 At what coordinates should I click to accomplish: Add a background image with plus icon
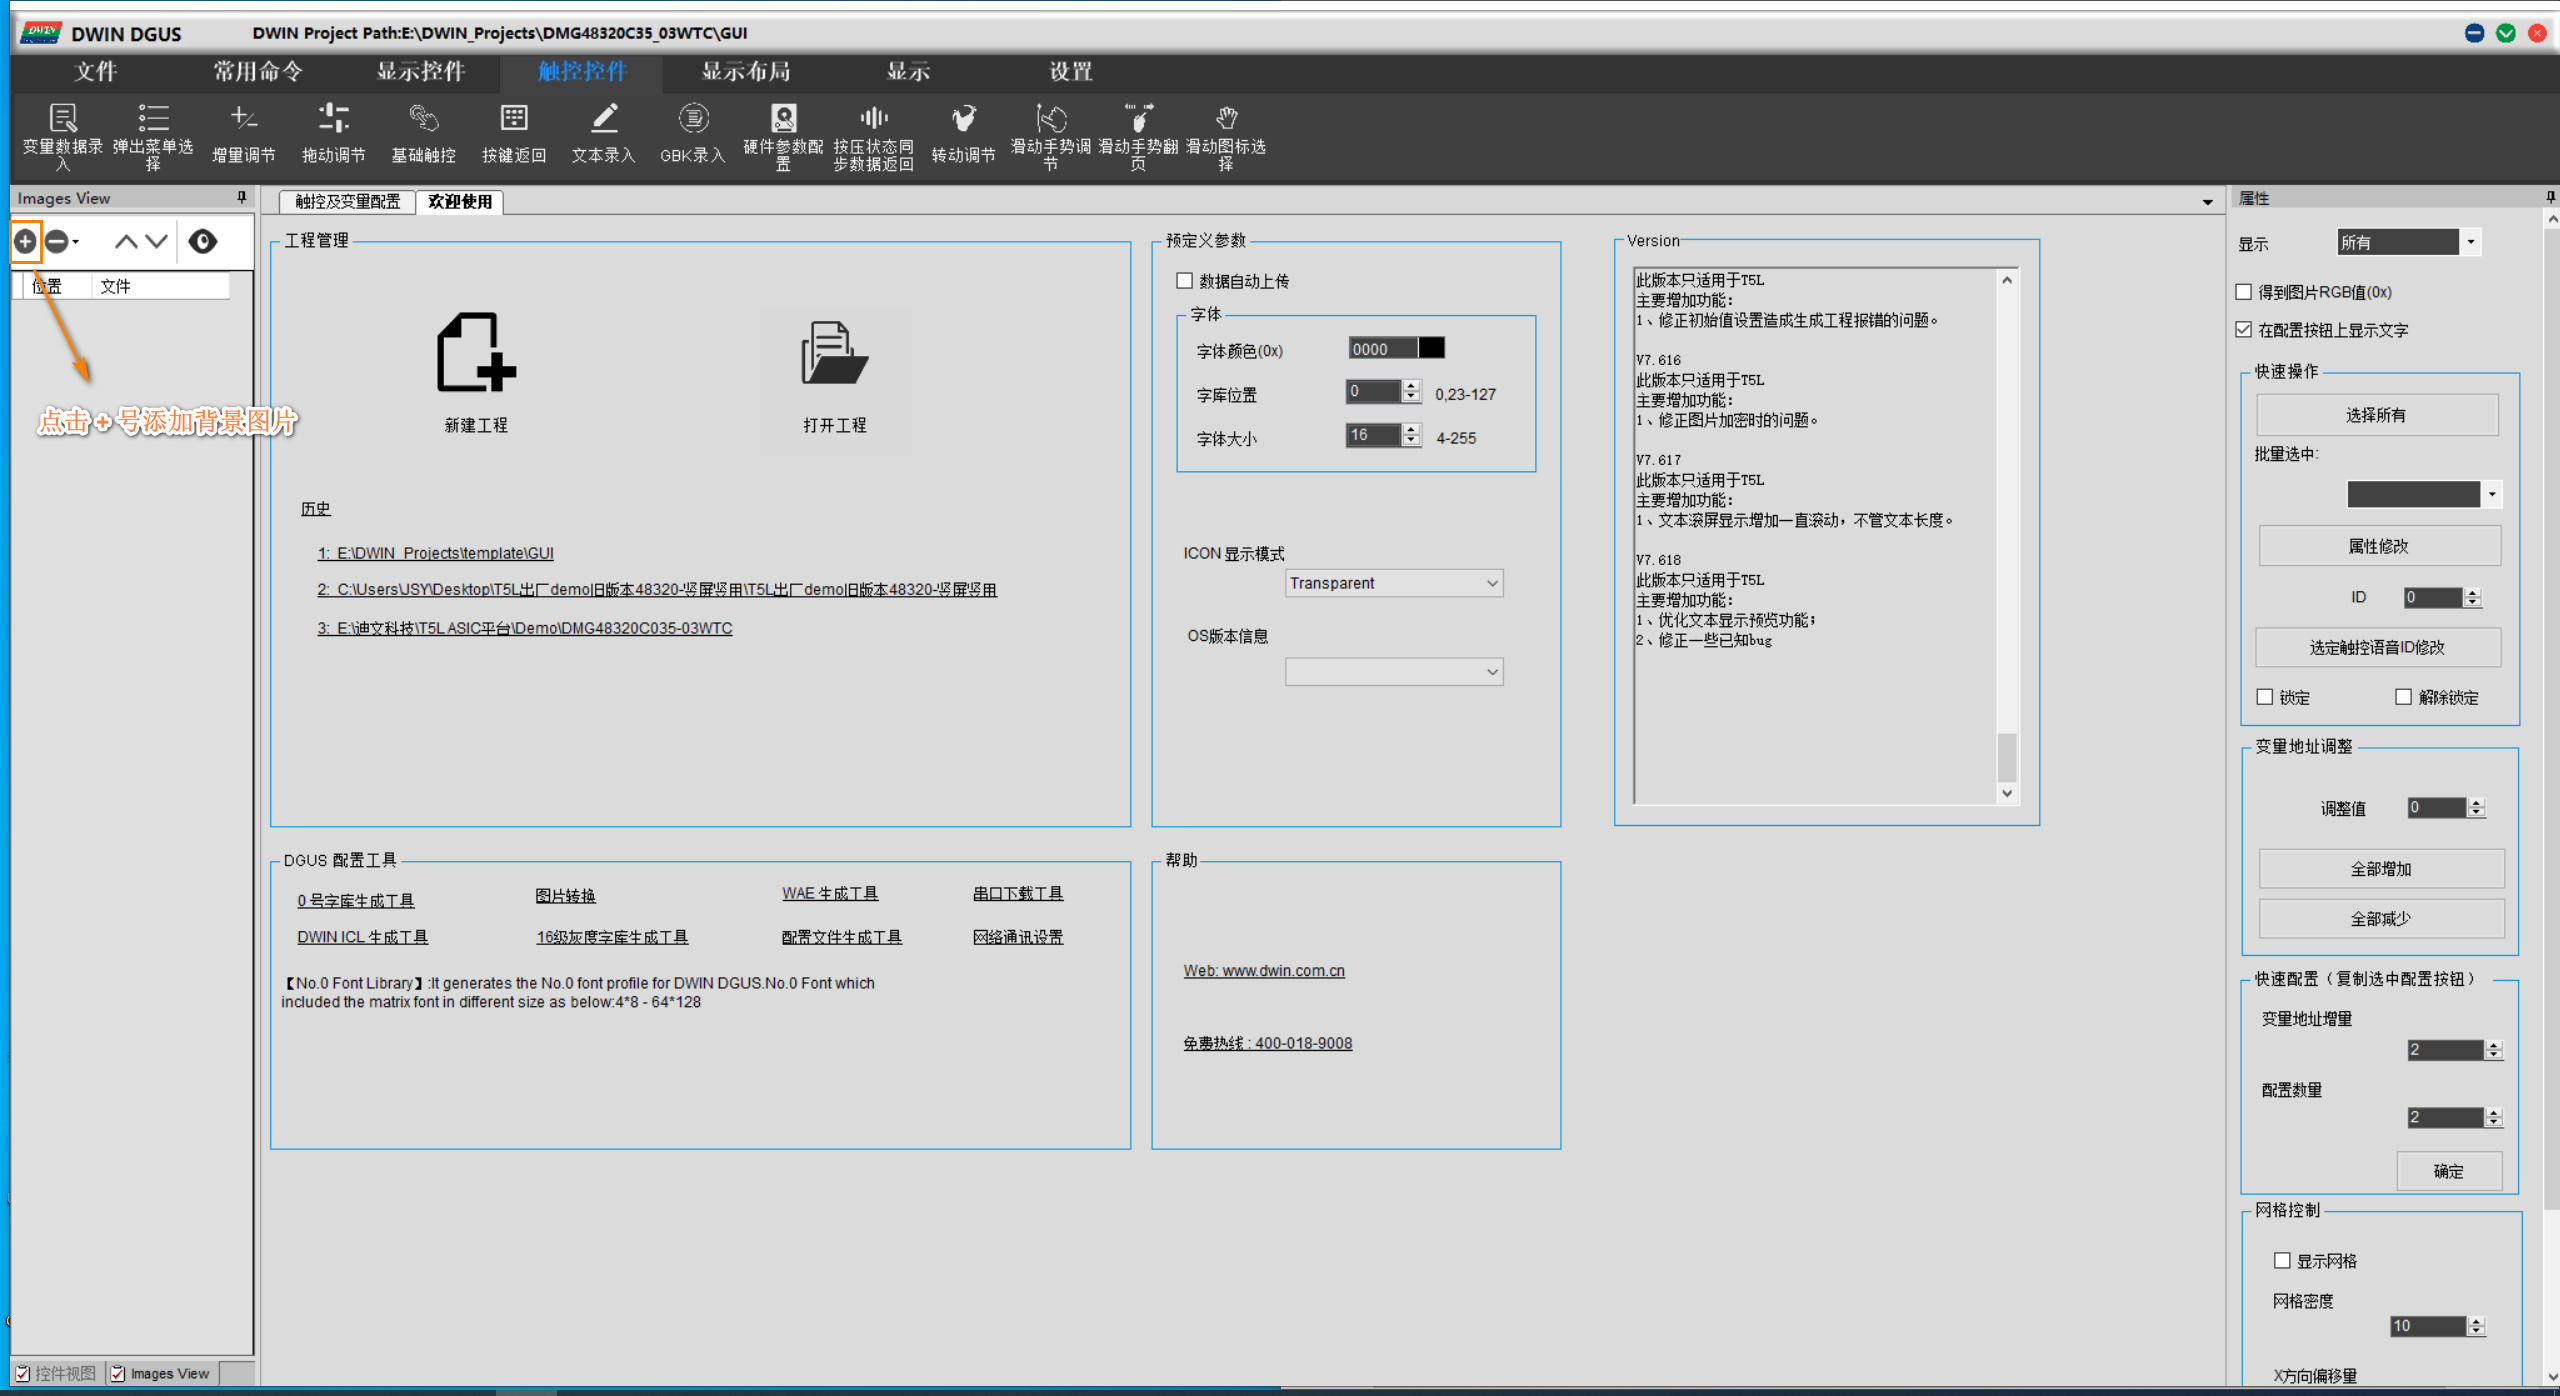pos(26,241)
